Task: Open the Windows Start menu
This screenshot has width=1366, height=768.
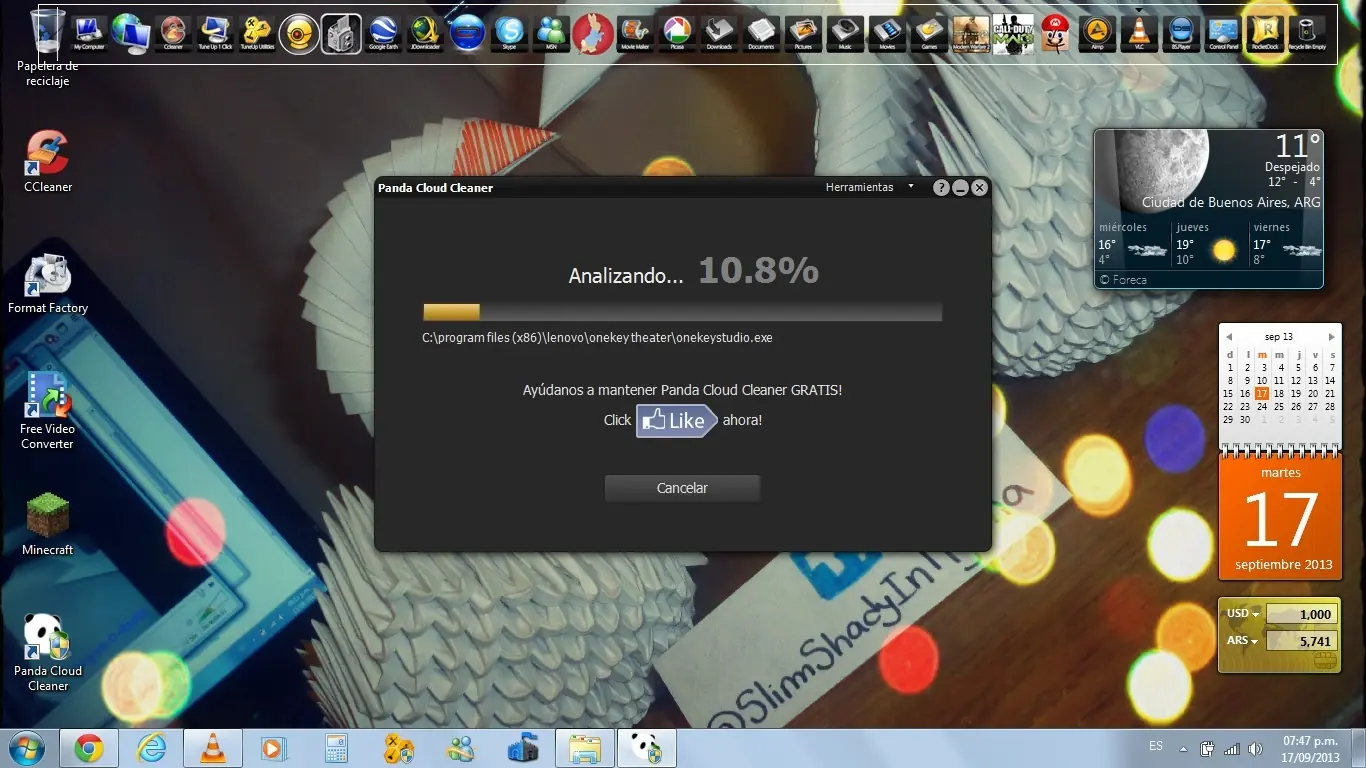Action: pyautogui.click(x=27, y=748)
